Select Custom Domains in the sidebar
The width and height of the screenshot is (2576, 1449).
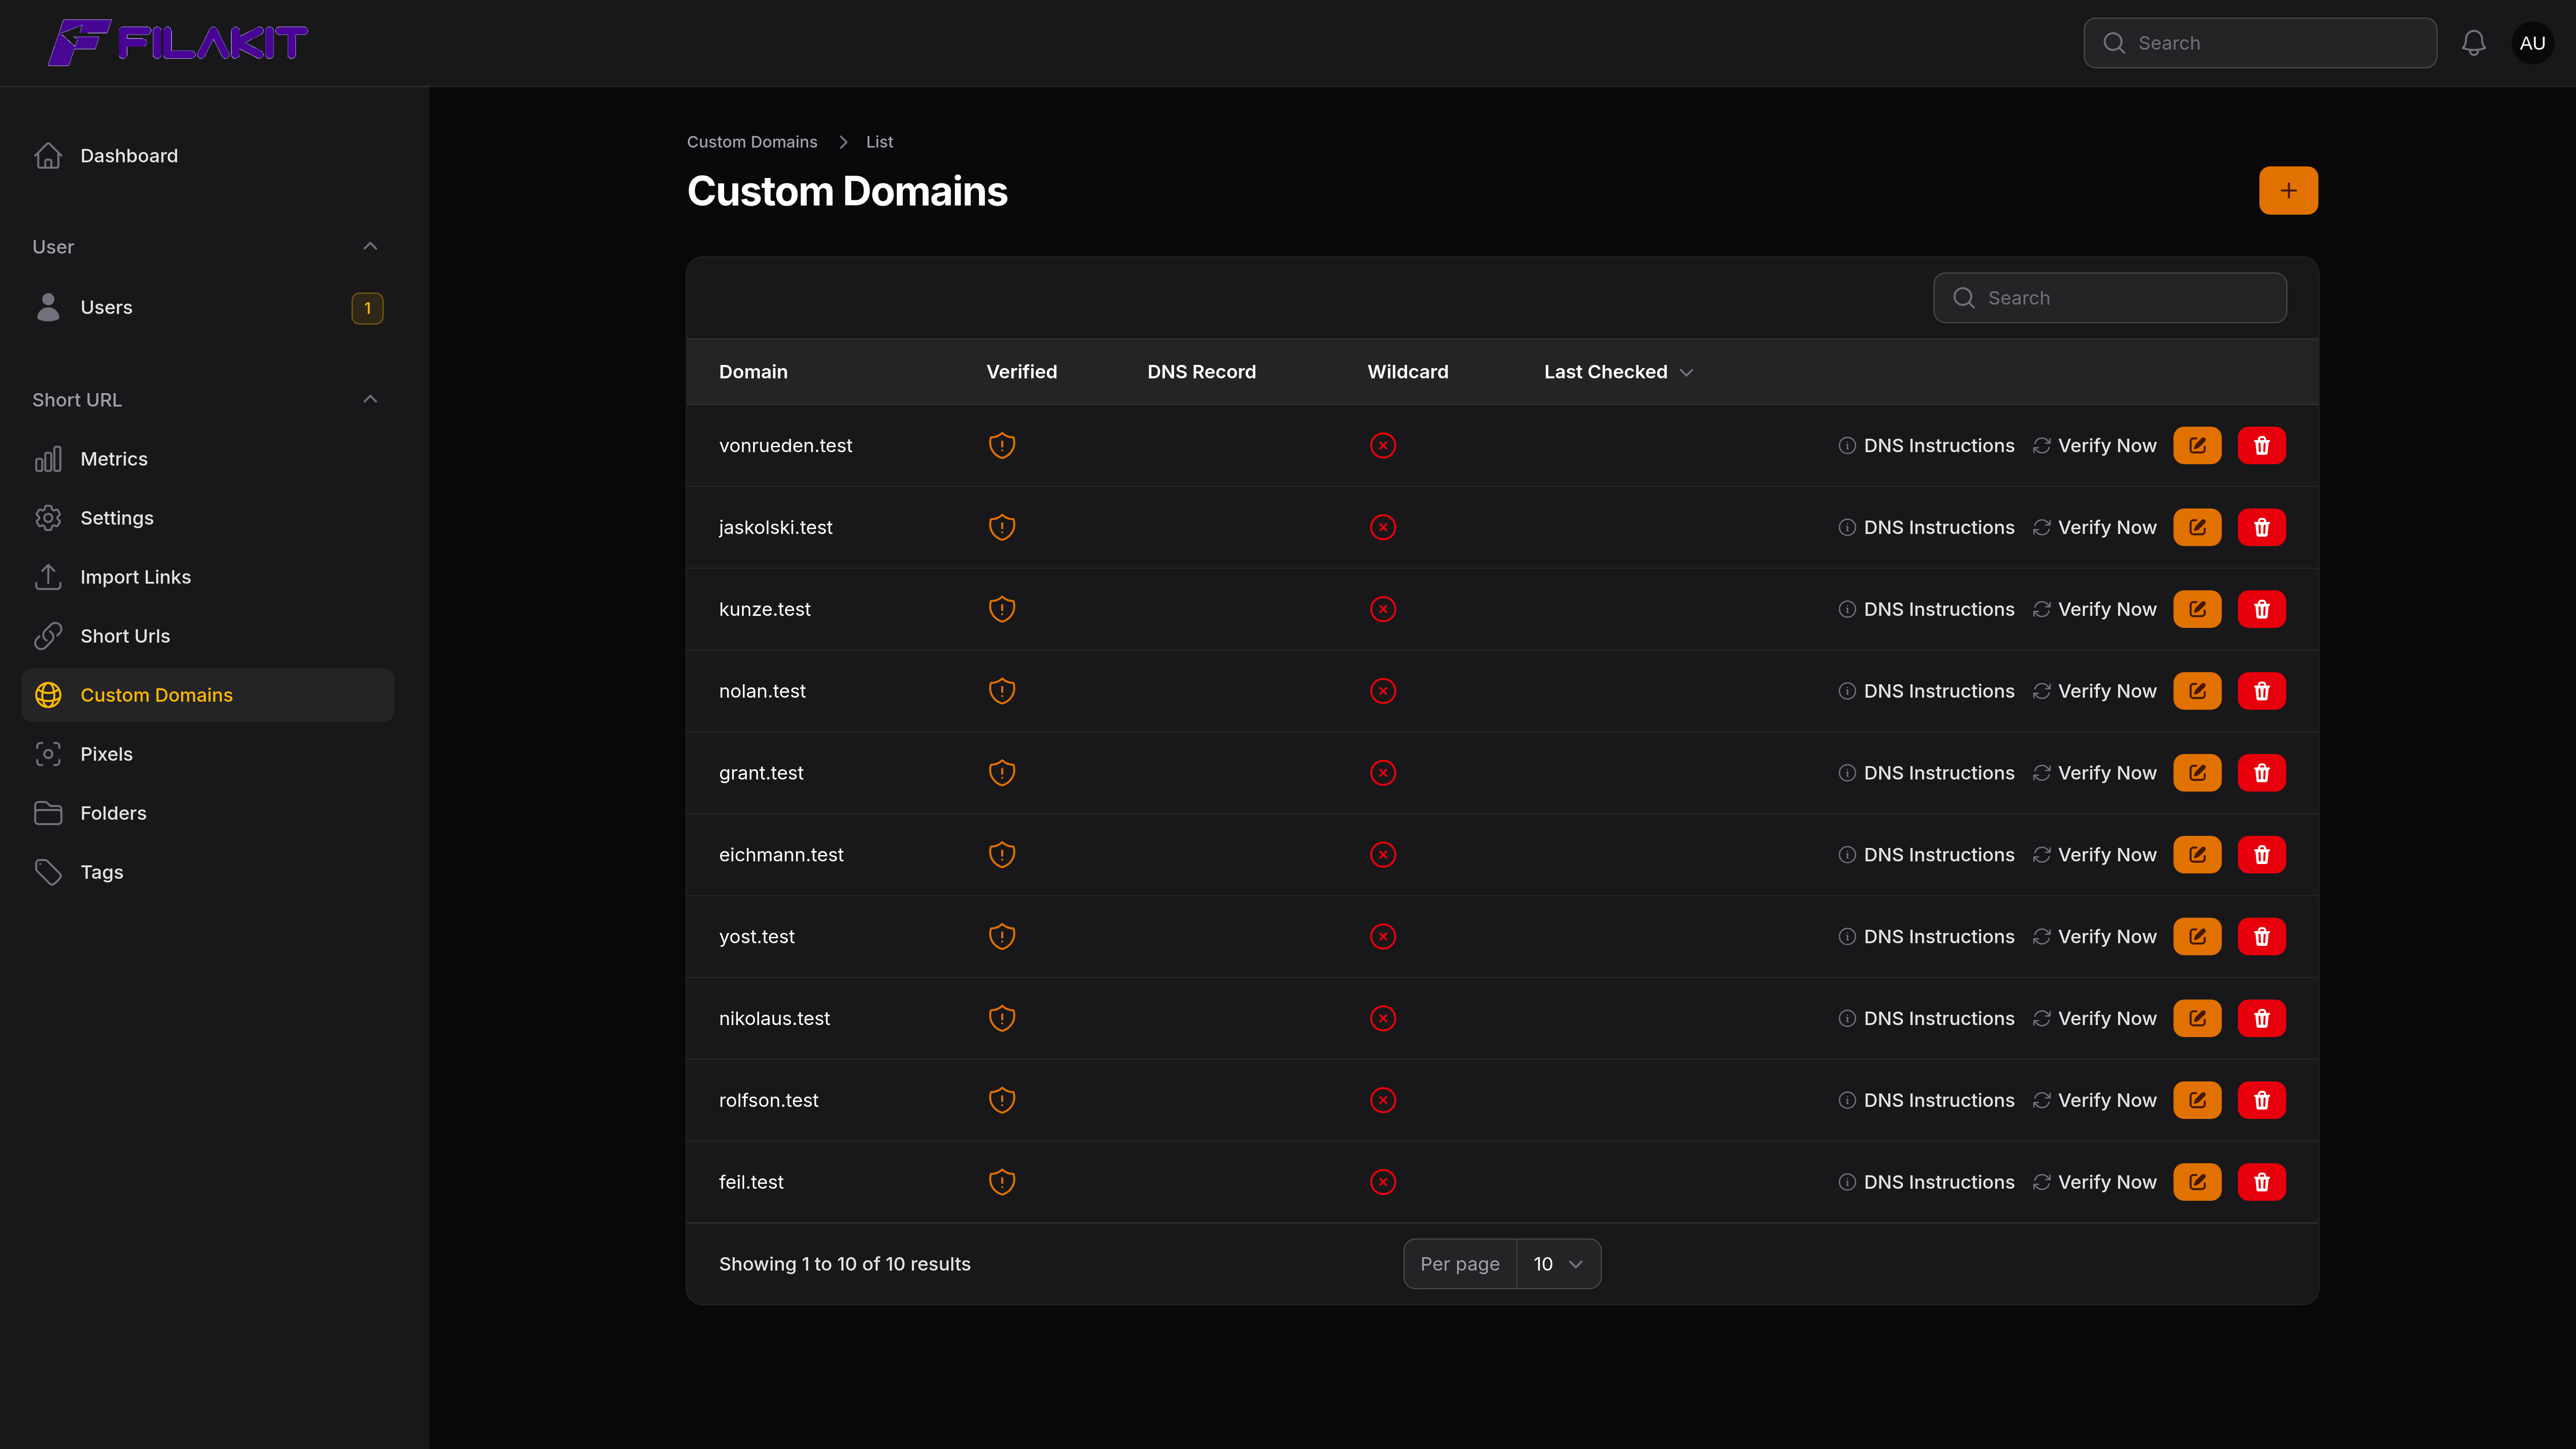click(208, 695)
